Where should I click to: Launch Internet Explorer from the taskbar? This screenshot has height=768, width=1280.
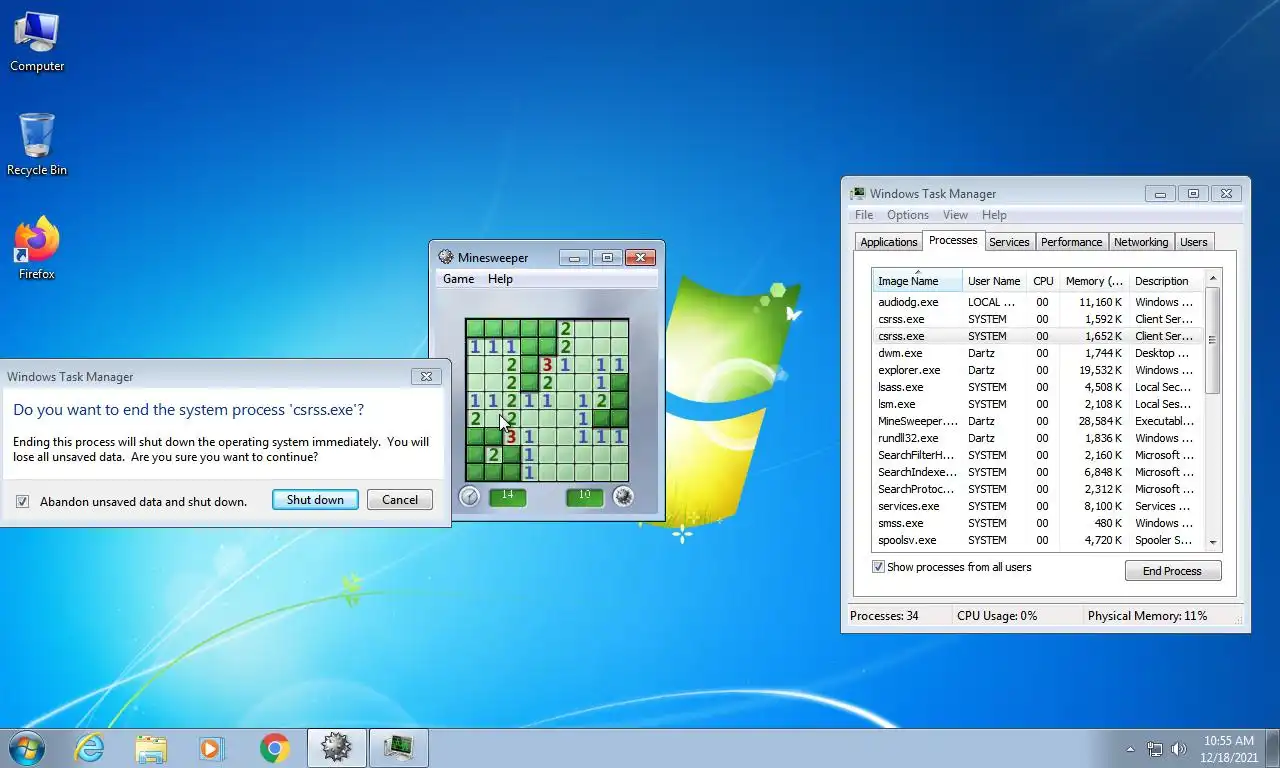pos(89,748)
